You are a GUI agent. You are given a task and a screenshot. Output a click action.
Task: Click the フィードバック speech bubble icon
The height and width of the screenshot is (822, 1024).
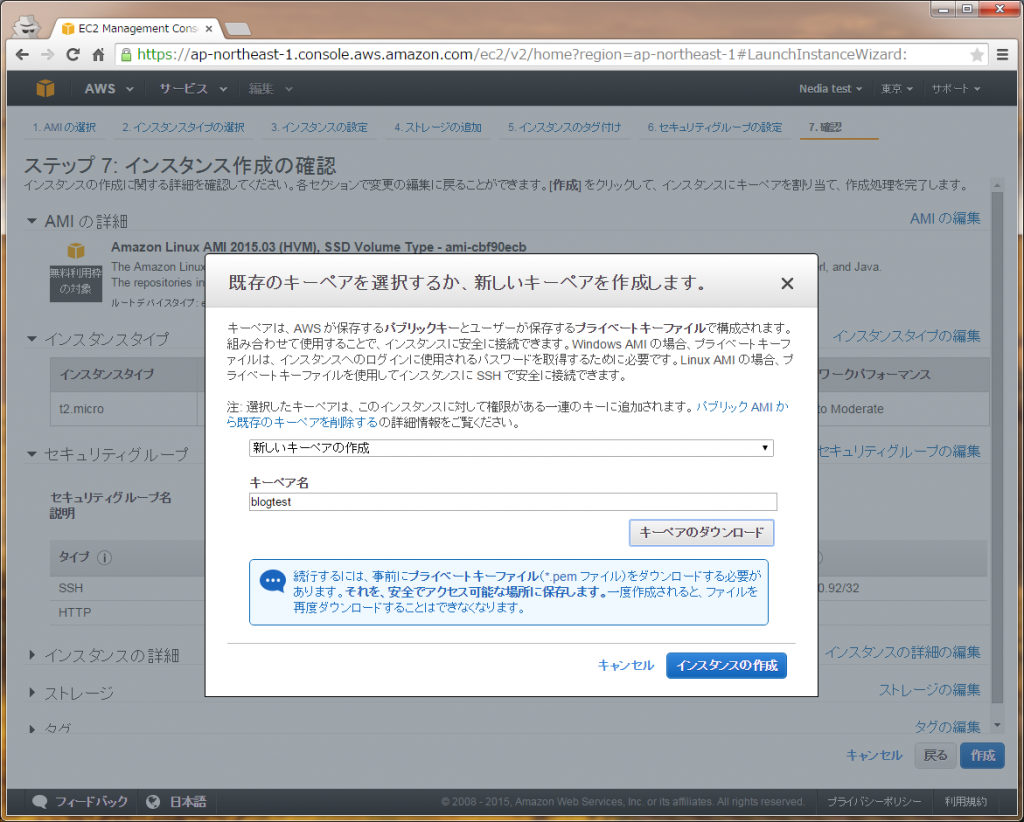[x=40, y=802]
